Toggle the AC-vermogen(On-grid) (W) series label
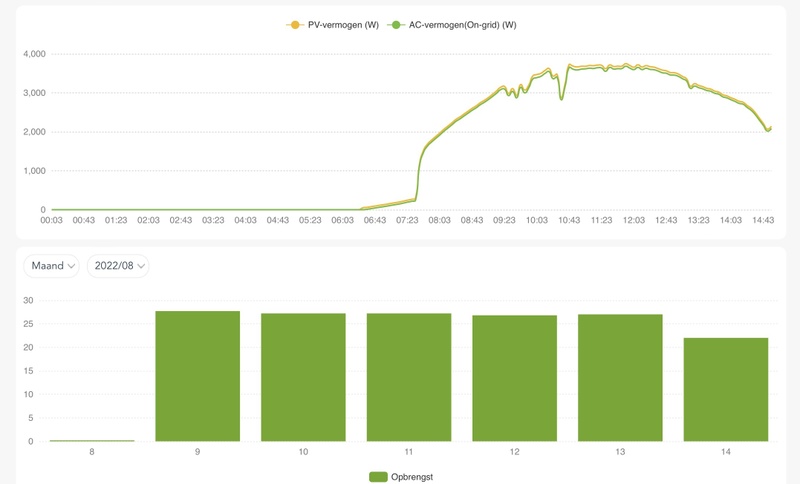 click(x=462, y=24)
